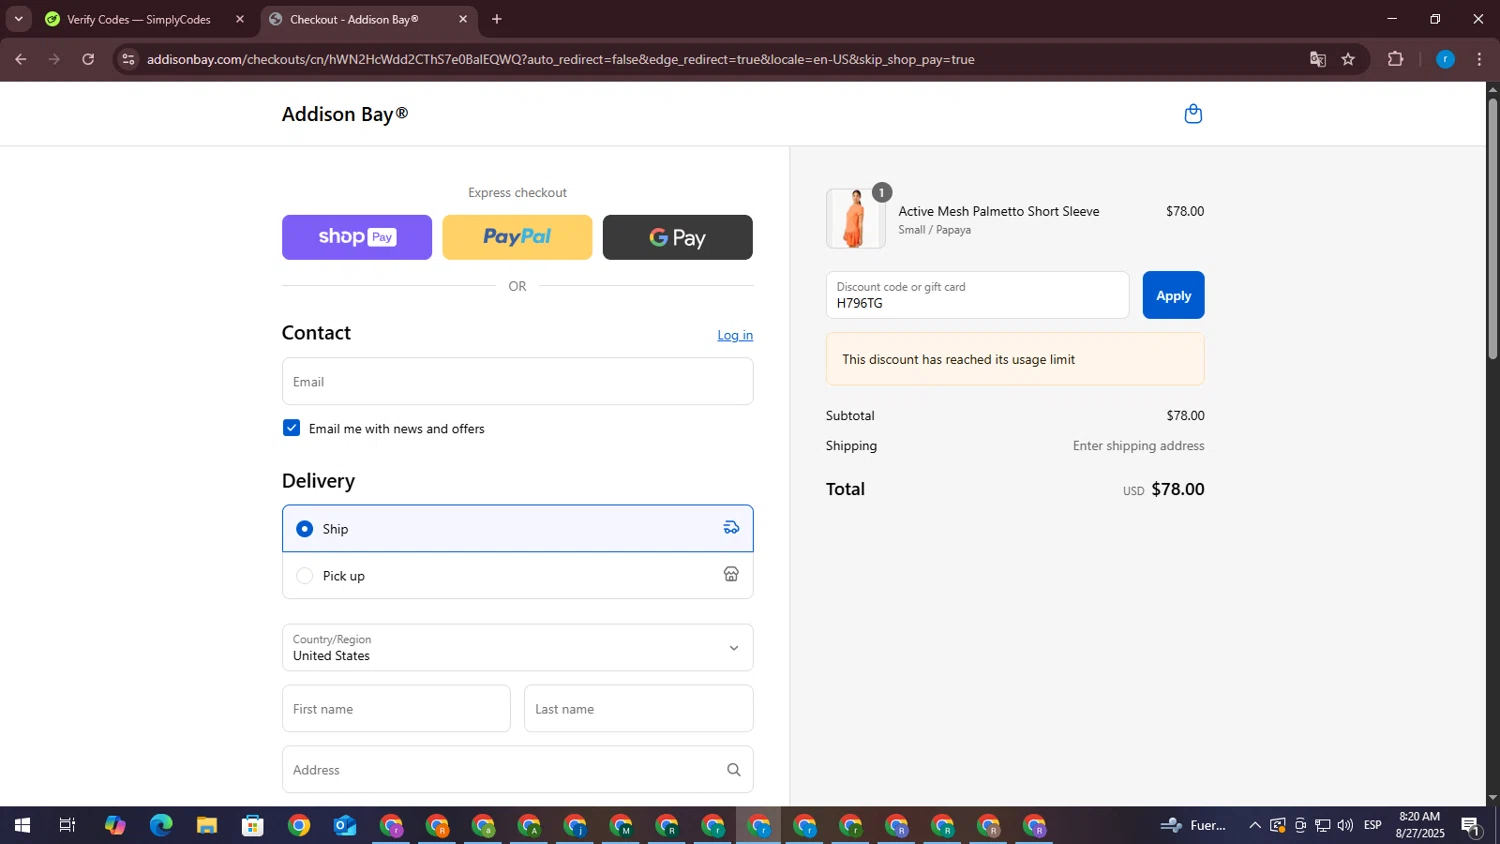Click the discount code field containing H796TG
The width and height of the screenshot is (1500, 844).
click(x=977, y=295)
